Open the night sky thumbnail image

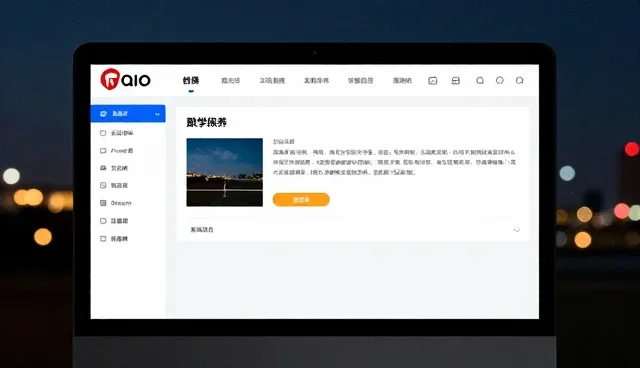coord(224,172)
